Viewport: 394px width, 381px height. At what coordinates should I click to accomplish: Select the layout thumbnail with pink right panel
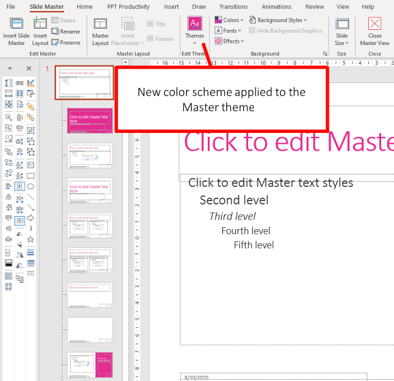(90, 365)
